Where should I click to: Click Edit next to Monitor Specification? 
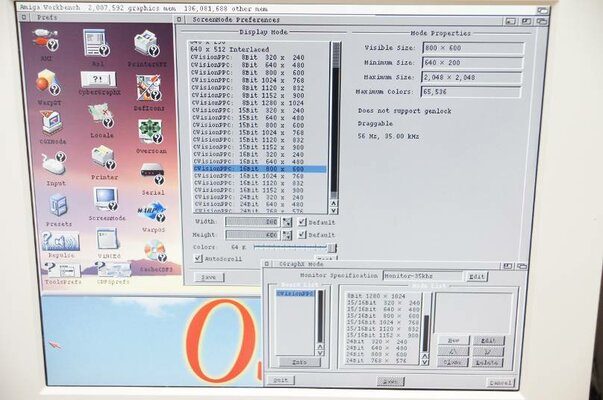[478, 277]
